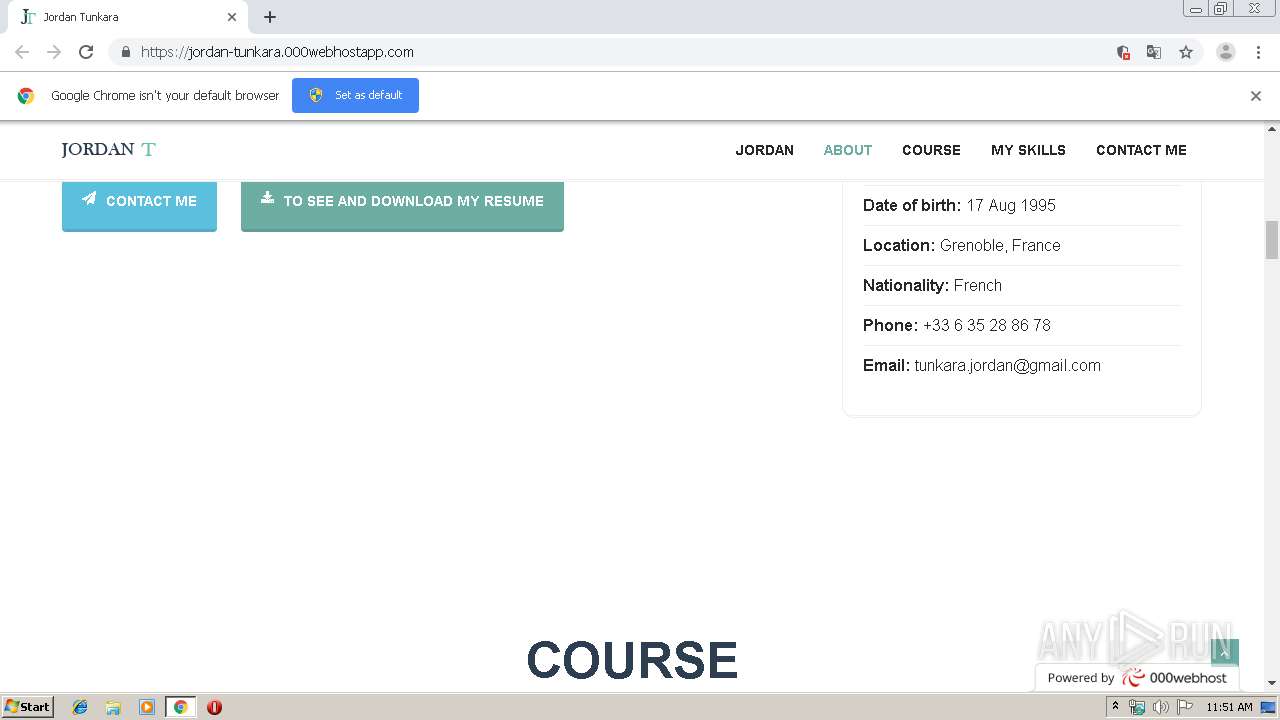The height and width of the screenshot is (720, 1280).
Task: Open the Chrome profile avatar
Action: [1226, 52]
